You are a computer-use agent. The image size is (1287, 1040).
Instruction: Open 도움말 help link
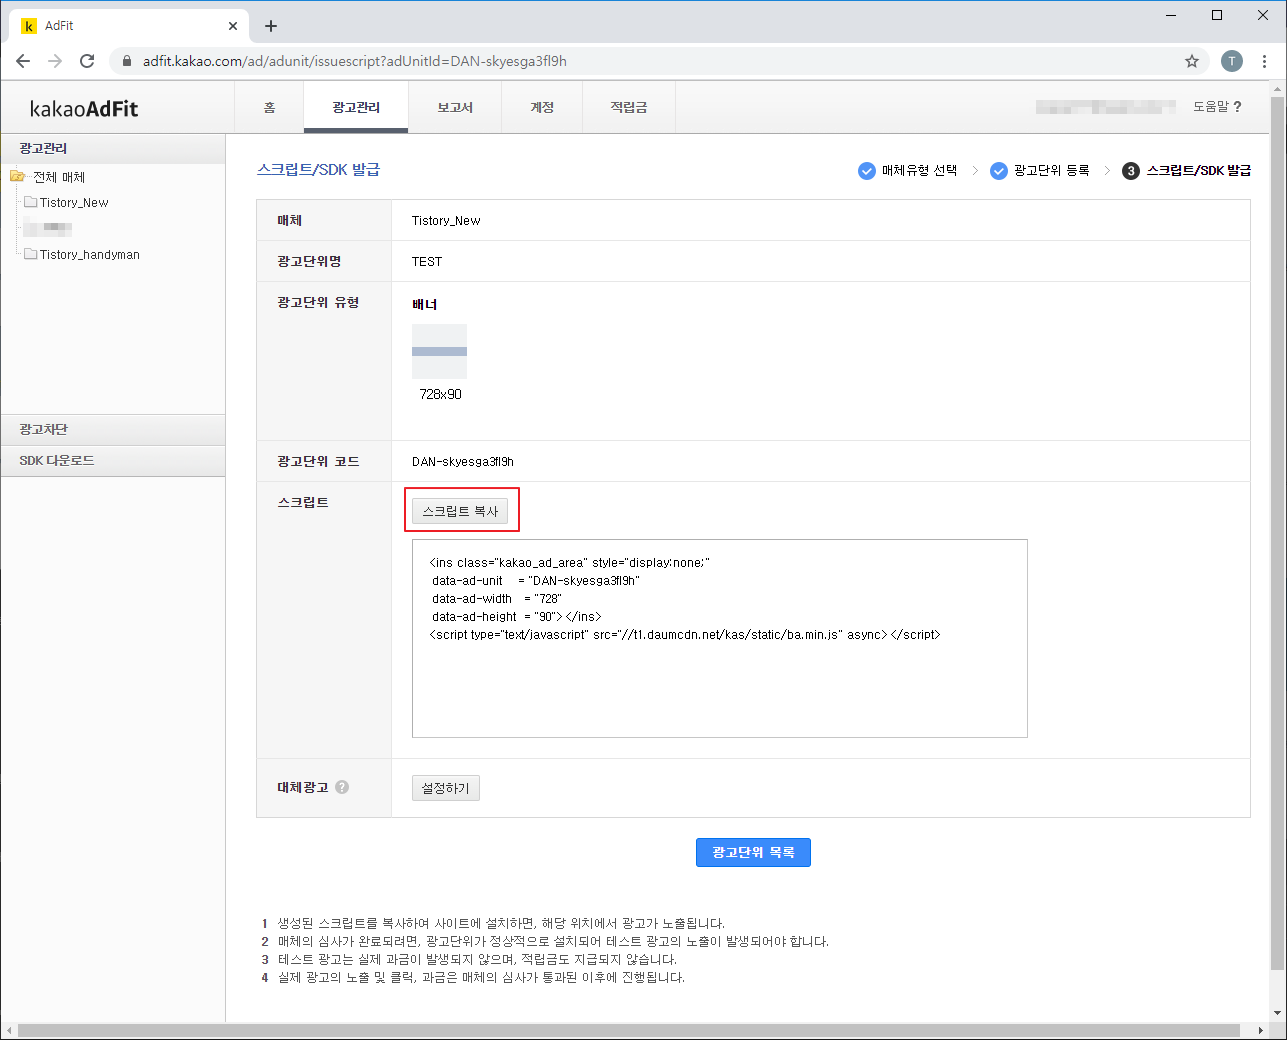1217,106
